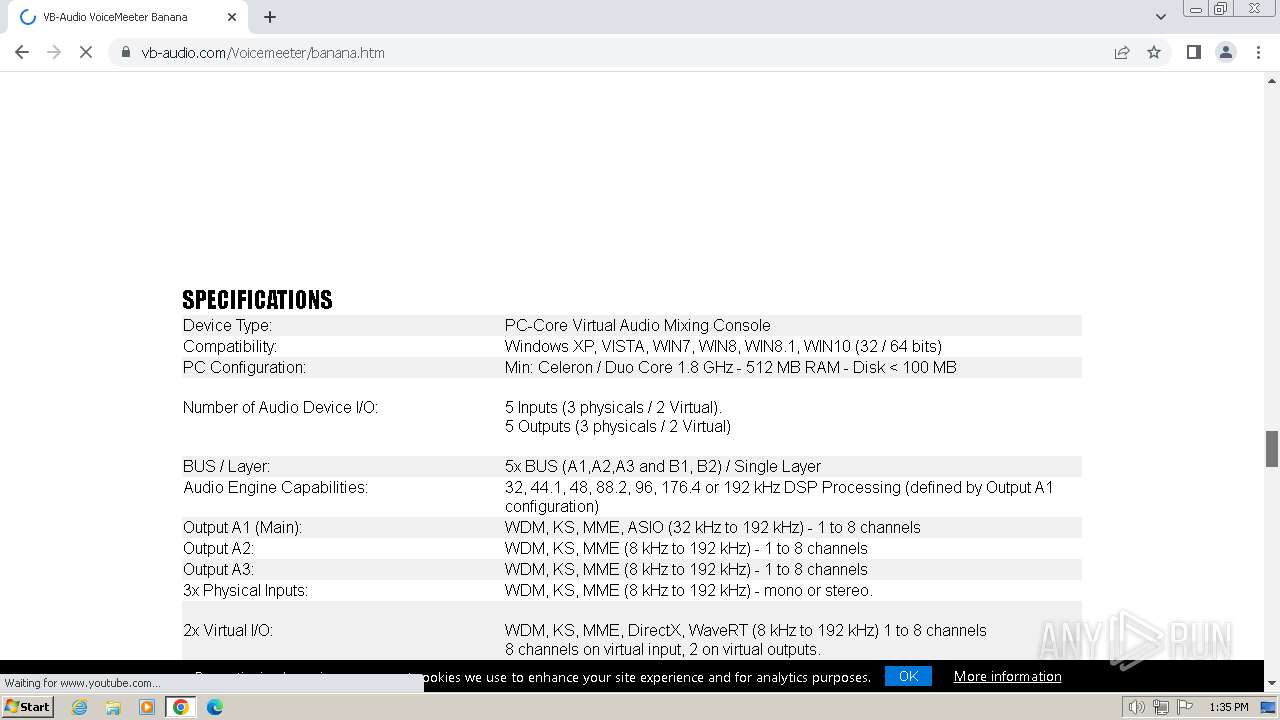Close the VB-Audio VoiceMeeter Banana tab
The width and height of the screenshot is (1280, 720).
(232, 17)
